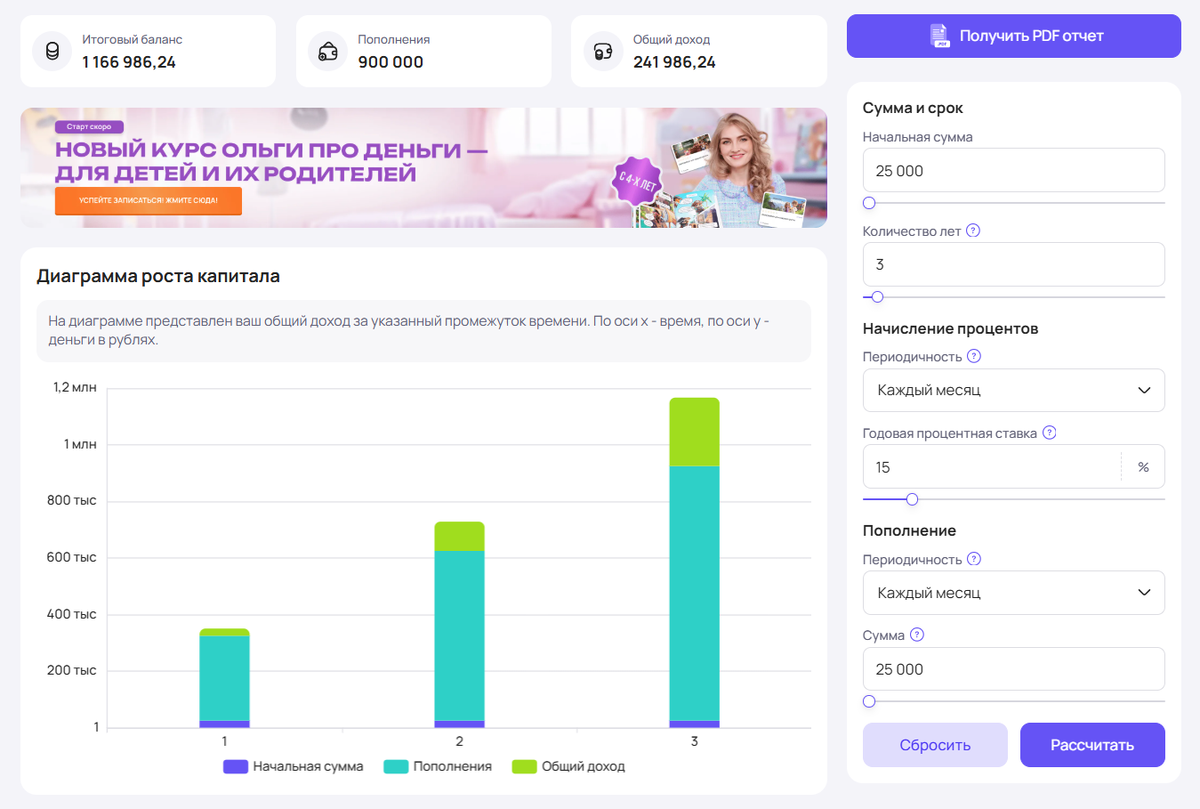Focus the Количество лет input field
Screen dimensions: 1200x809
tap(1014, 264)
